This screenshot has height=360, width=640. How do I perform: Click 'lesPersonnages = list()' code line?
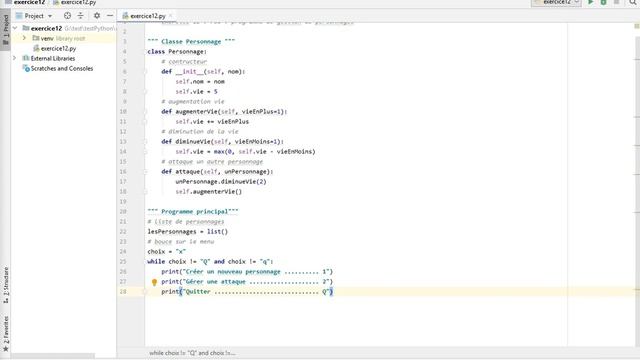pyautogui.click(x=188, y=231)
